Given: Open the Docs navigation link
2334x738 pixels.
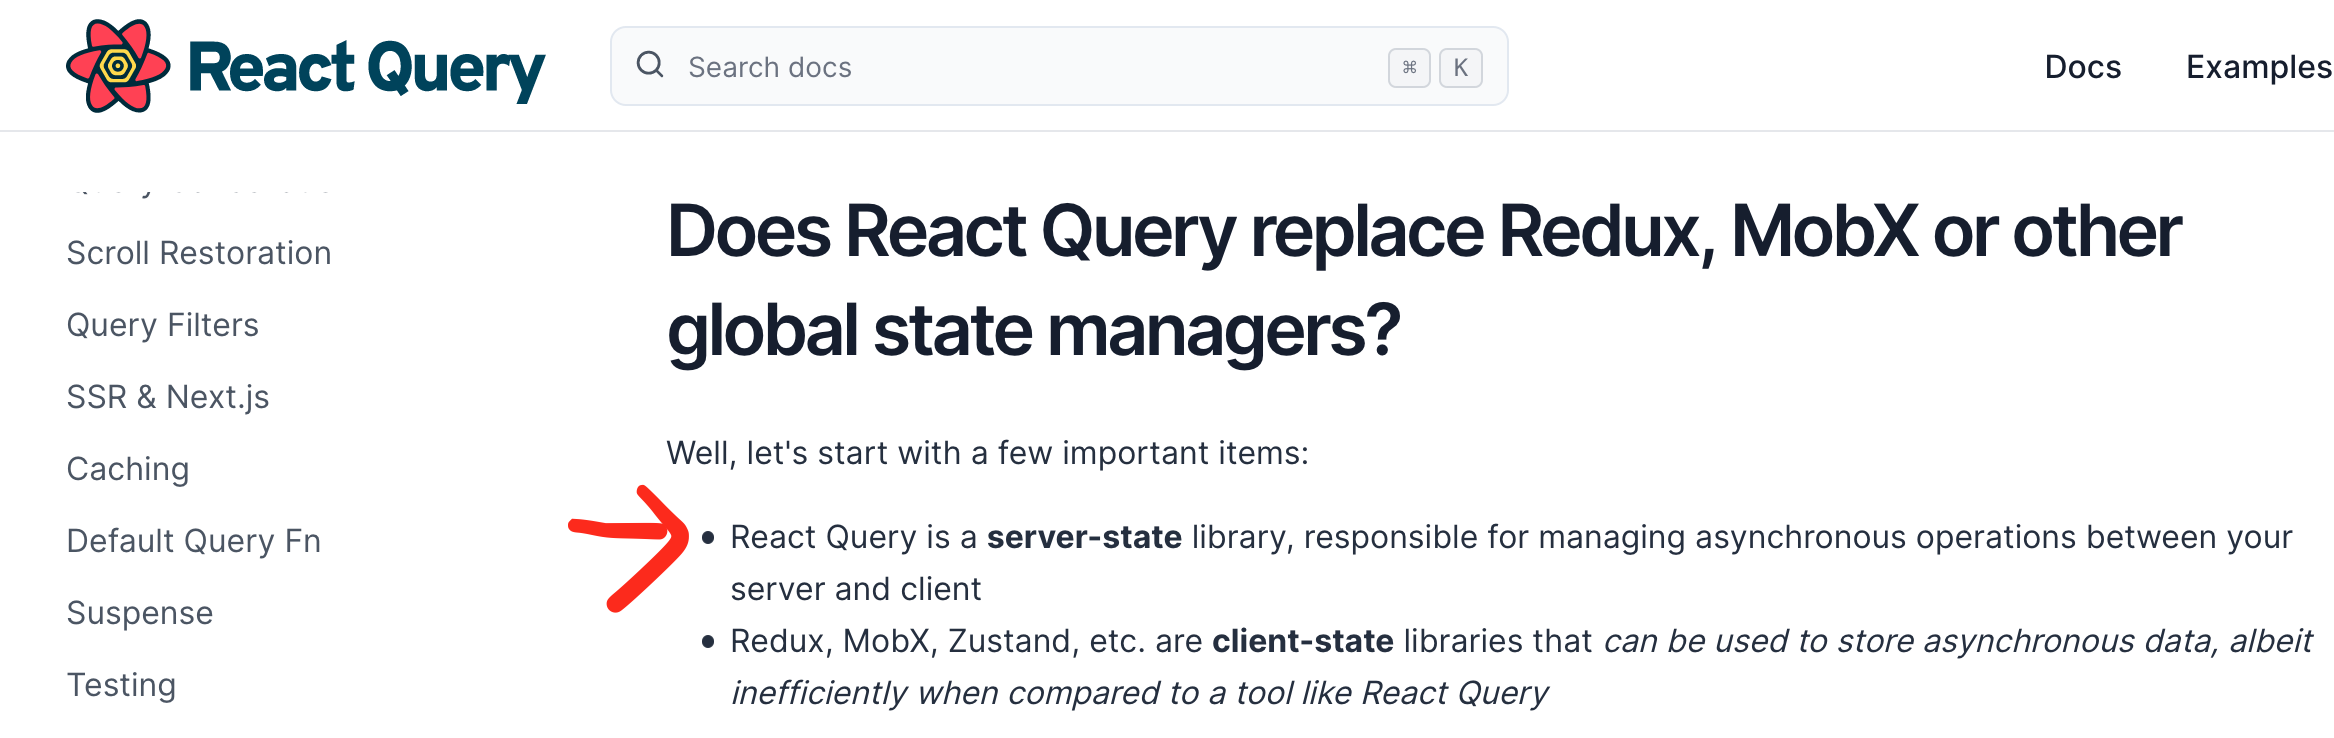Looking at the screenshot, I should (2083, 67).
